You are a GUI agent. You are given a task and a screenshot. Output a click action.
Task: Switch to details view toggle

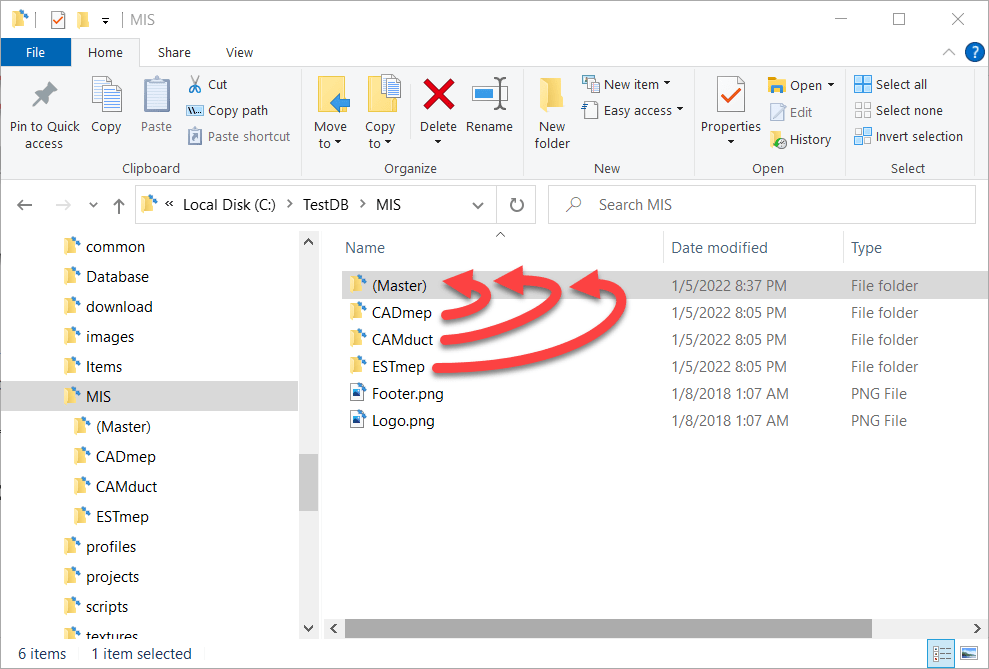click(942, 654)
